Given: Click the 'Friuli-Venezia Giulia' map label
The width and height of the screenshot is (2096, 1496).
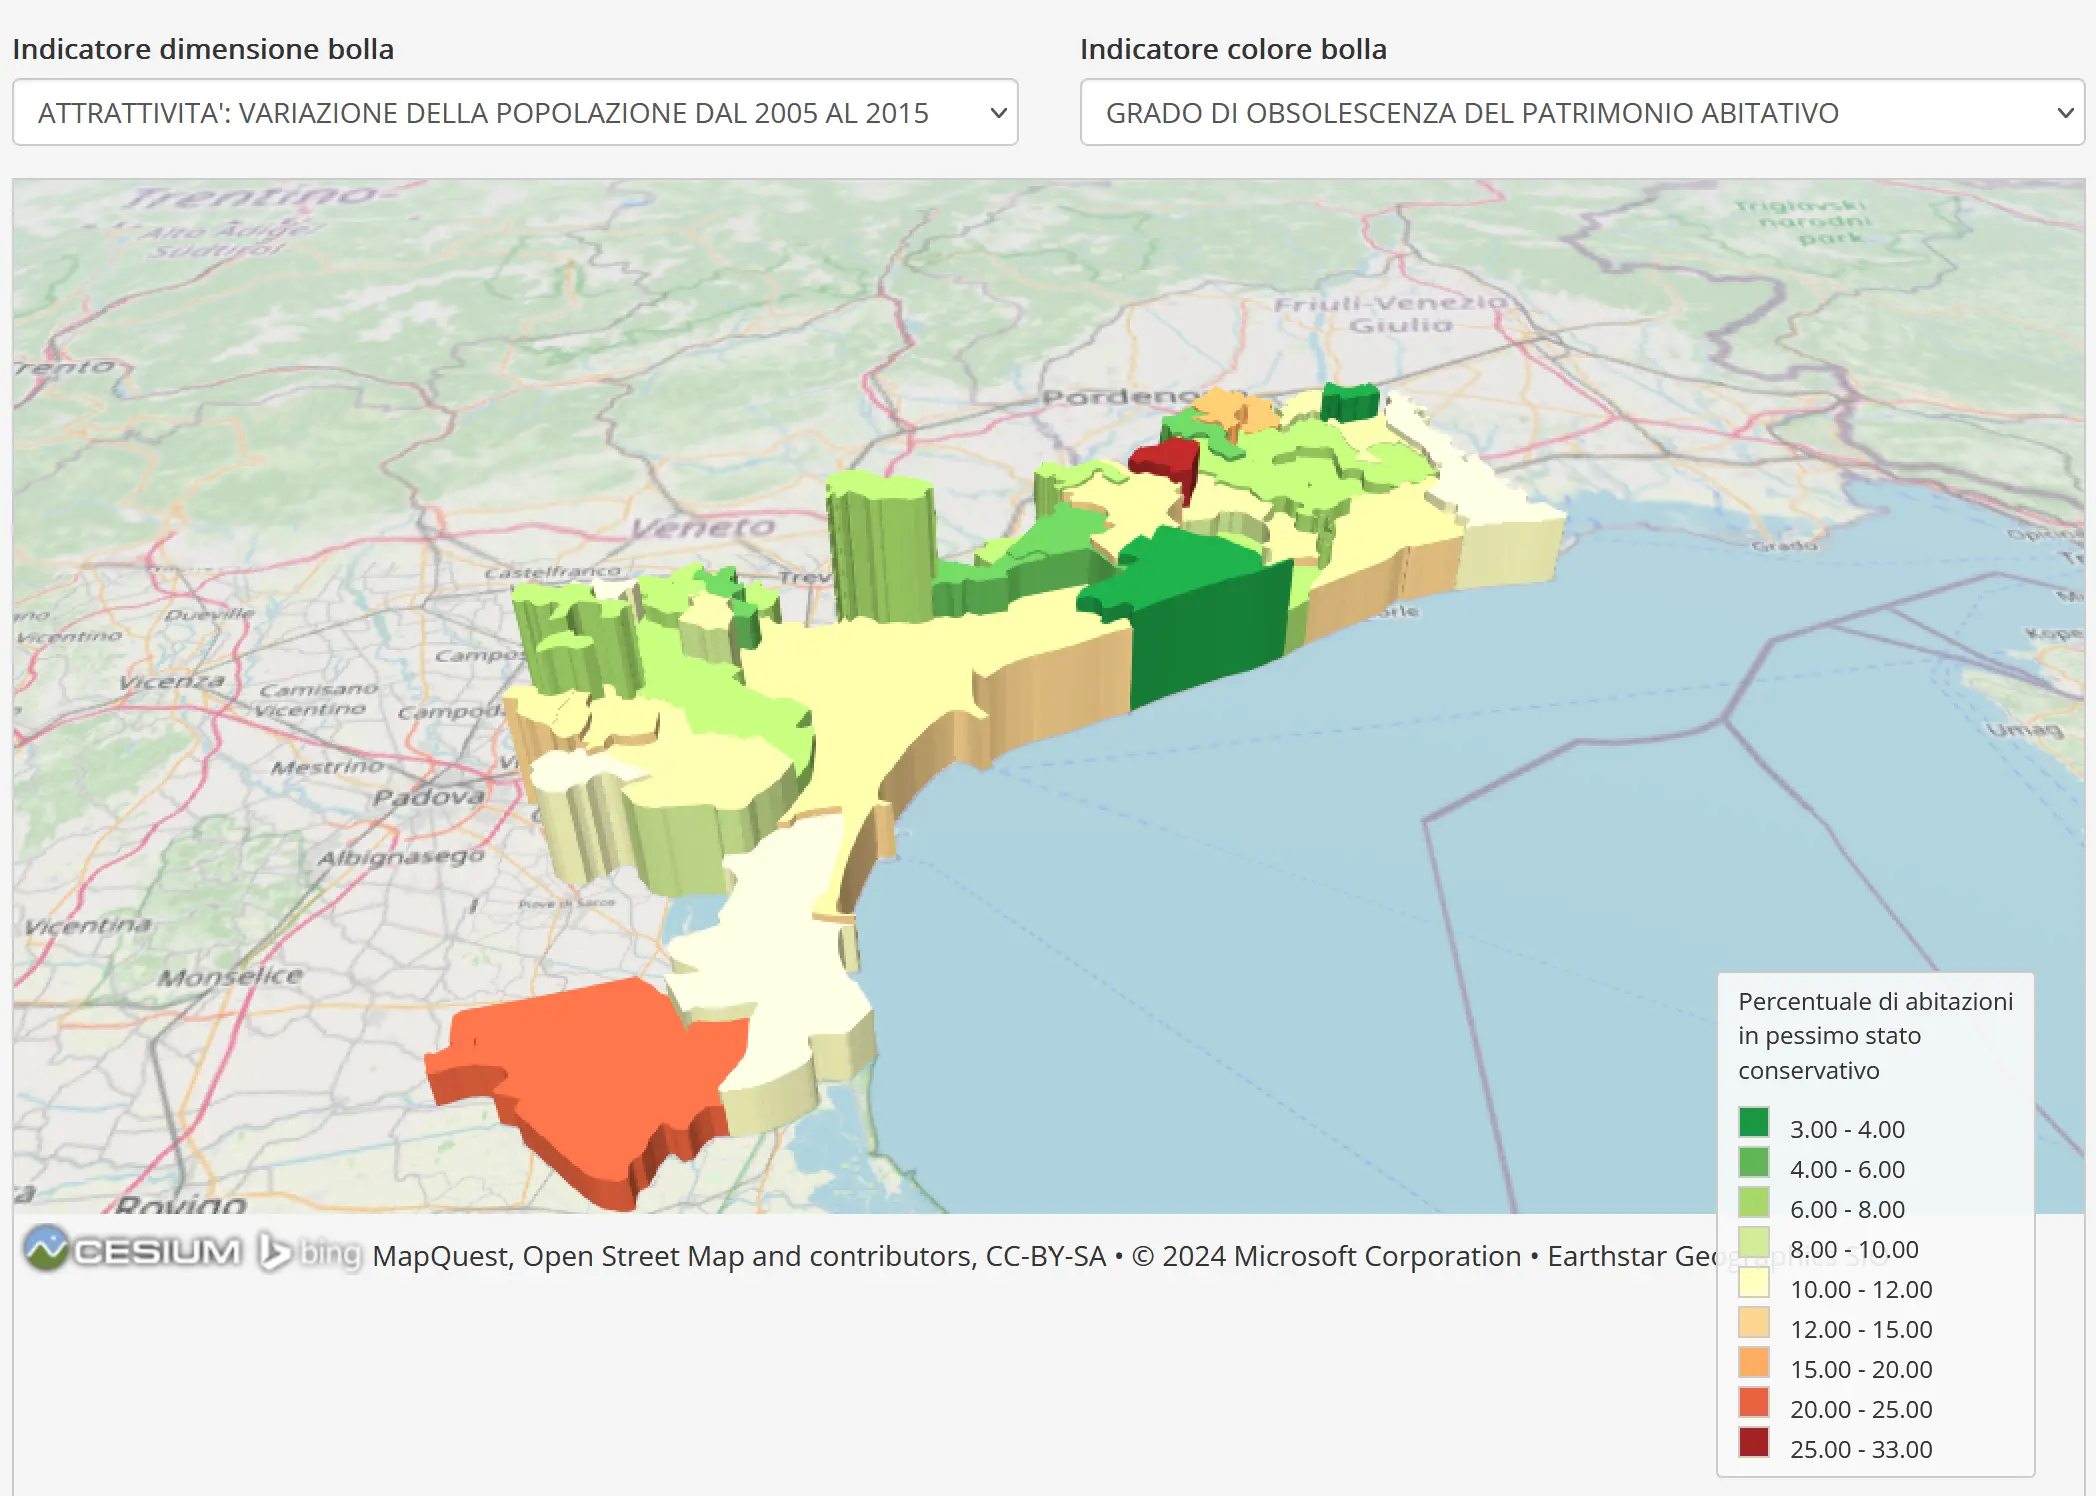Looking at the screenshot, I should click(x=1390, y=313).
